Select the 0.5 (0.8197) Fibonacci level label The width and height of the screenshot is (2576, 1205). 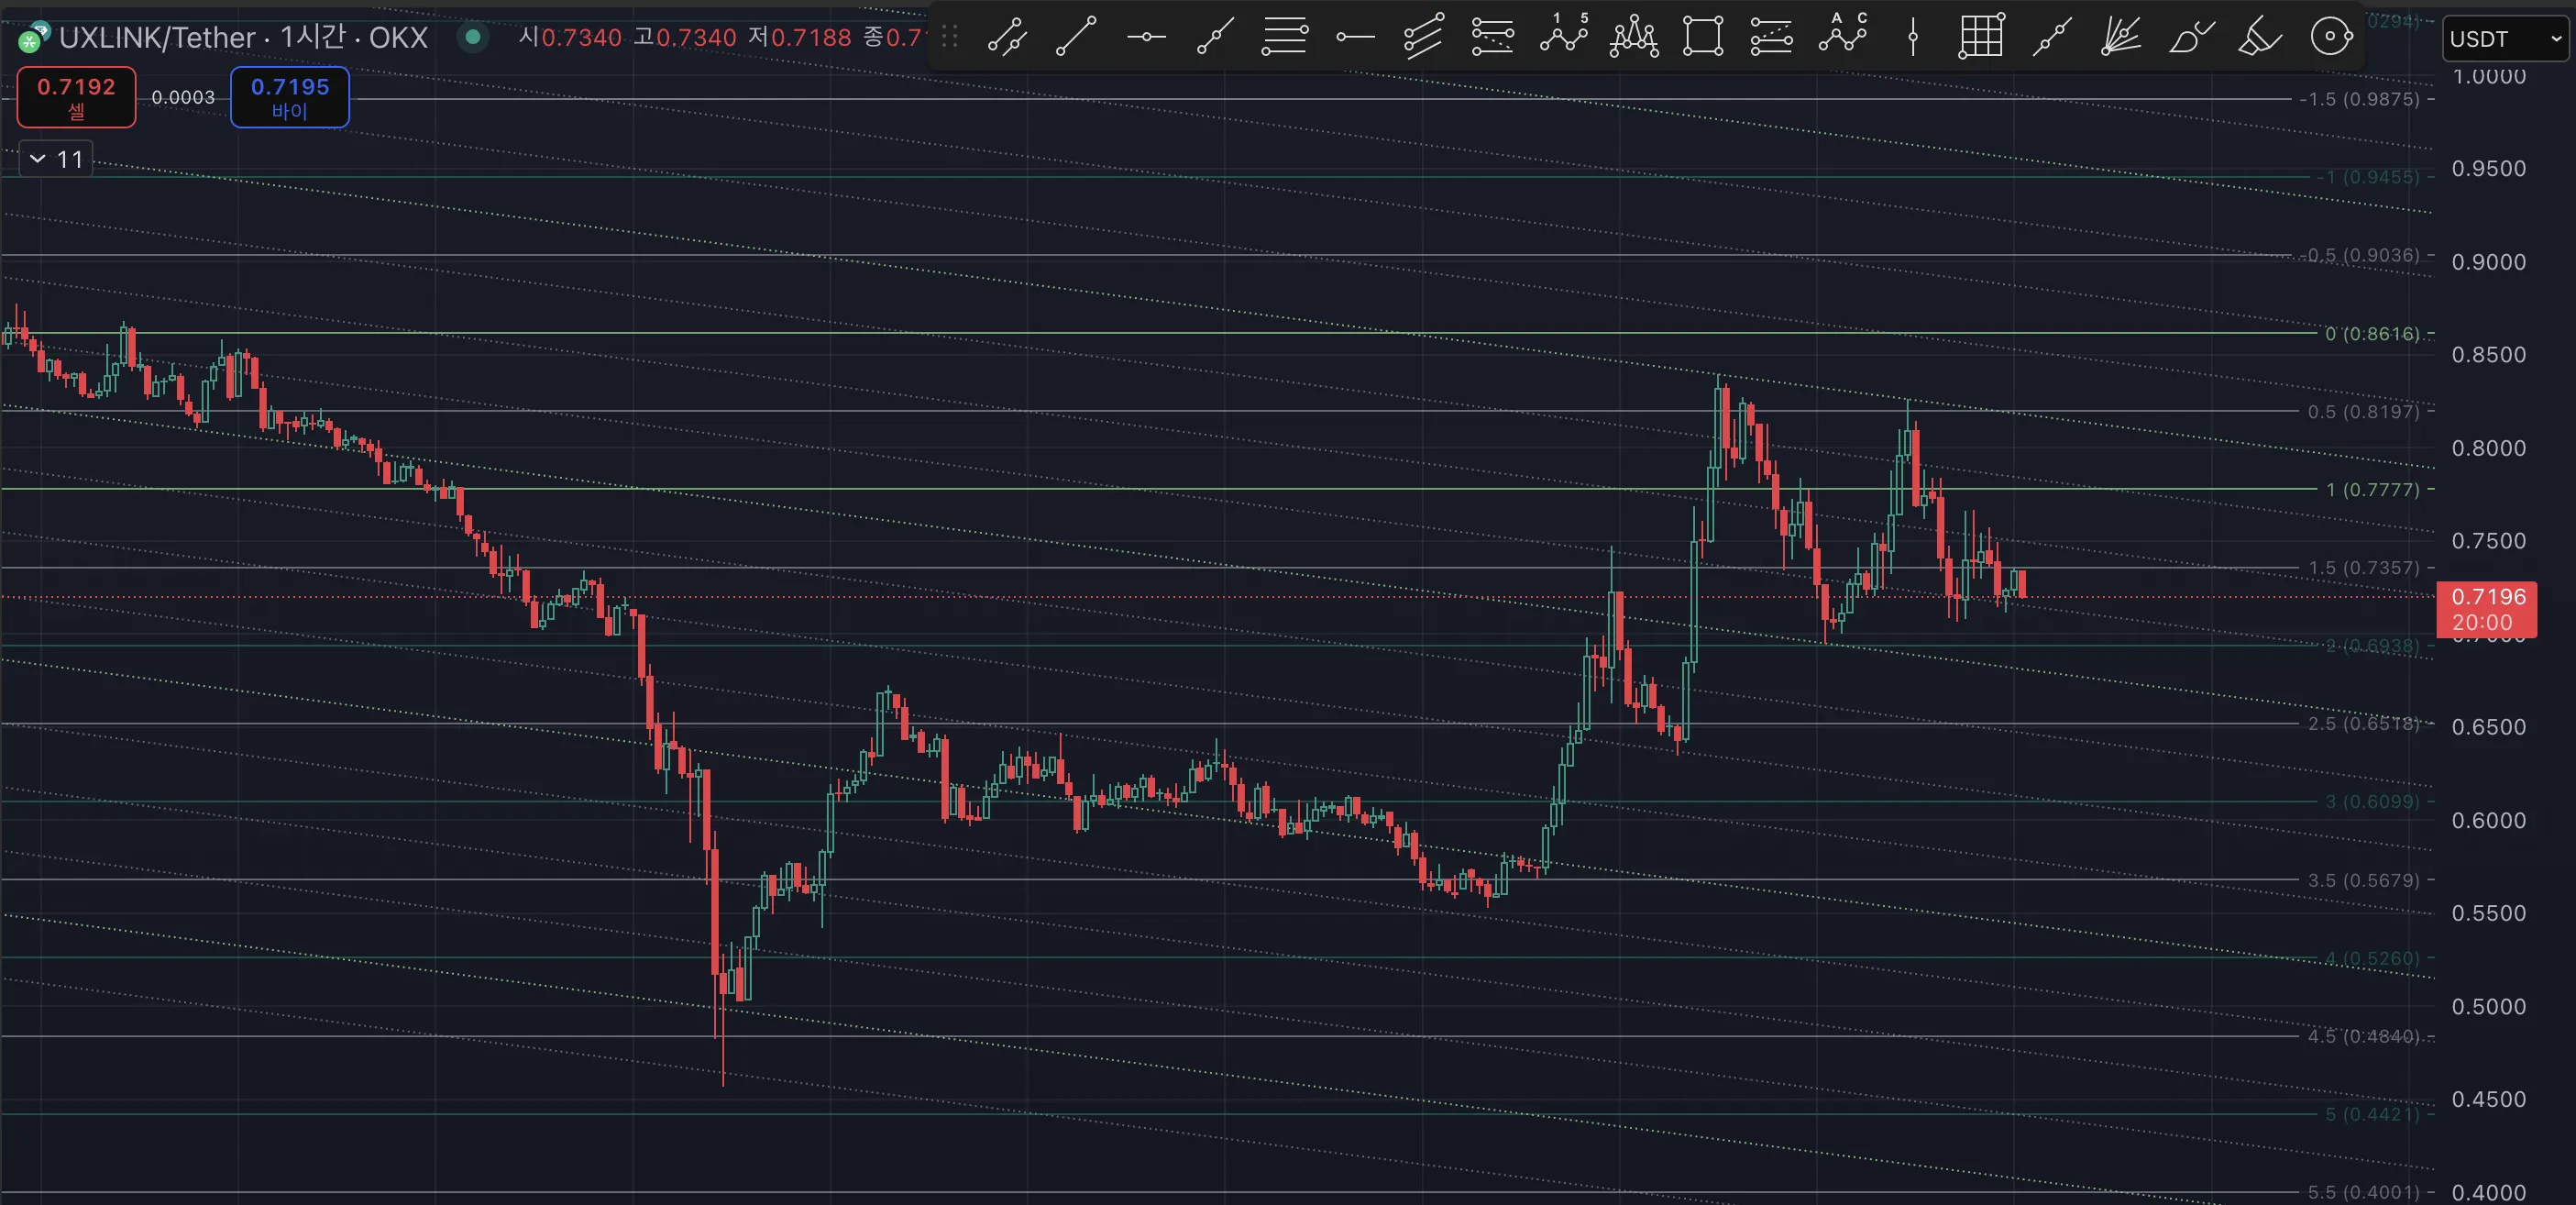(2363, 411)
